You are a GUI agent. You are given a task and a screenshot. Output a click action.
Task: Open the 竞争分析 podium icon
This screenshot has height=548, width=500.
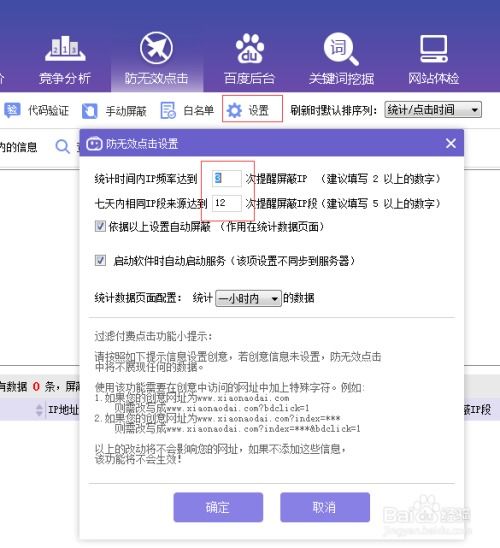tap(65, 49)
